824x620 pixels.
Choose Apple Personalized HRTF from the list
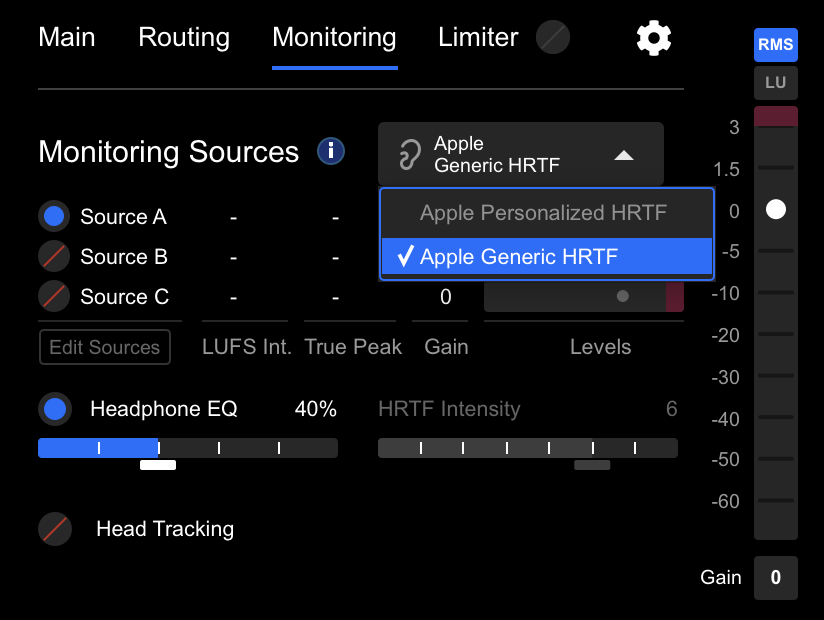(x=546, y=212)
